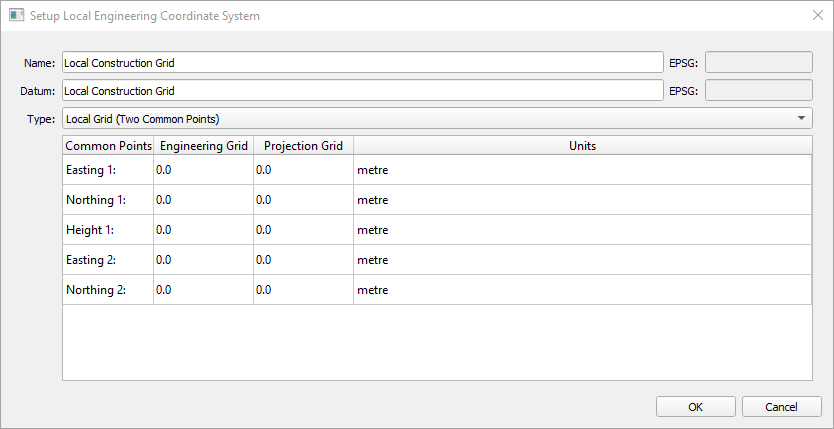This screenshot has height=429, width=834.
Task: Click the Common Points column header
Action: tap(108, 145)
